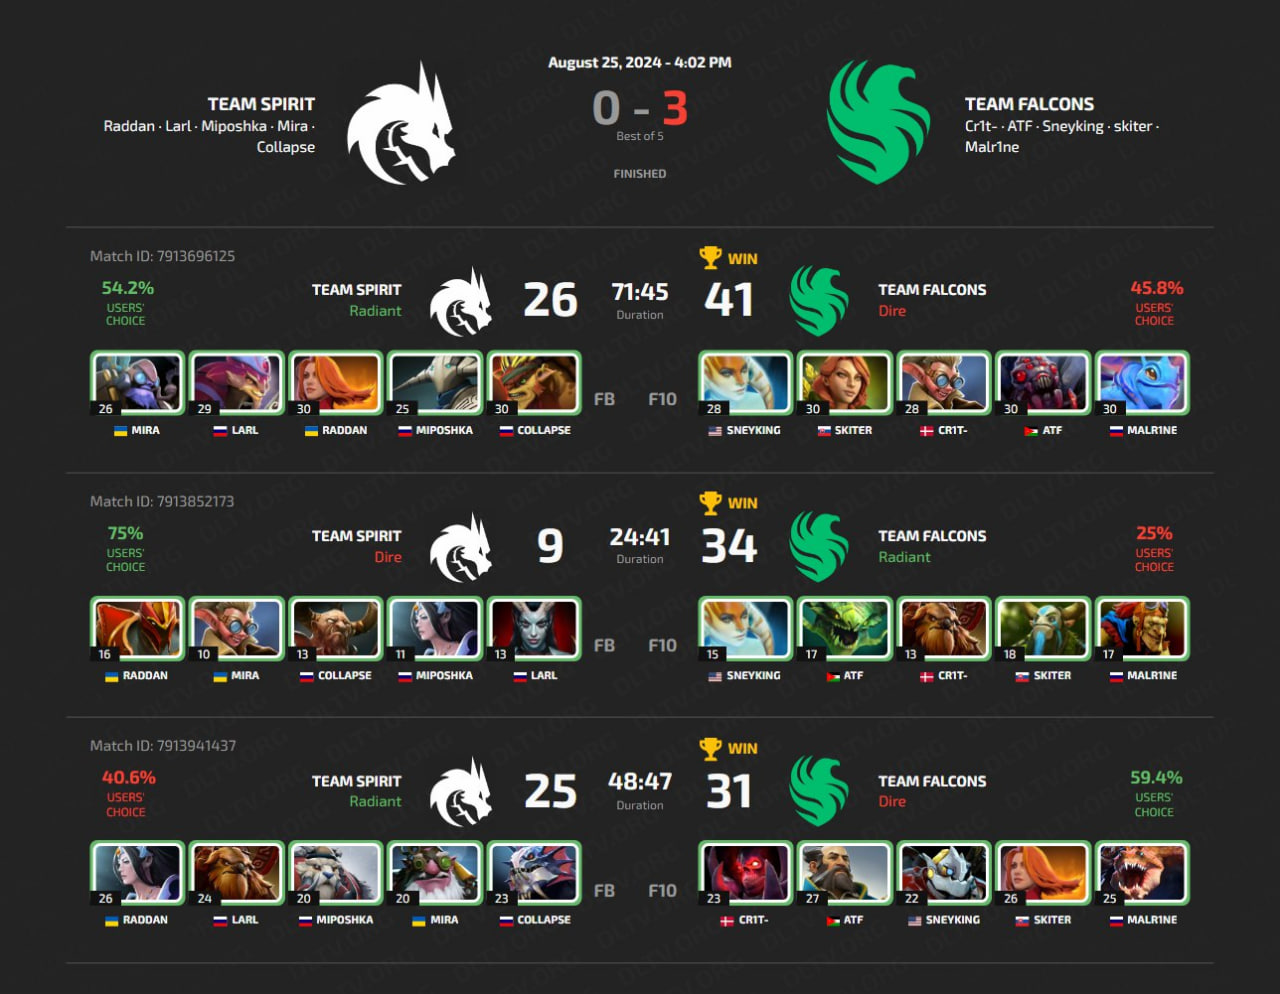Click the TEAM FALCONS header name

[1029, 104]
